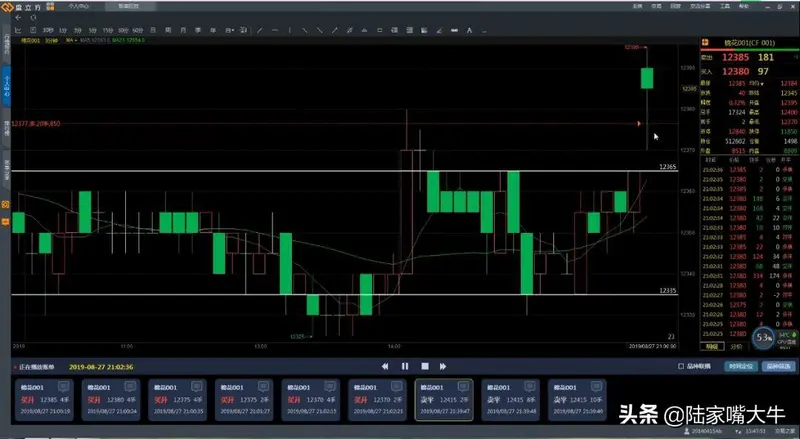Toggle the 品种联播 checkbox
The width and height of the screenshot is (800, 439).
[x=681, y=367]
